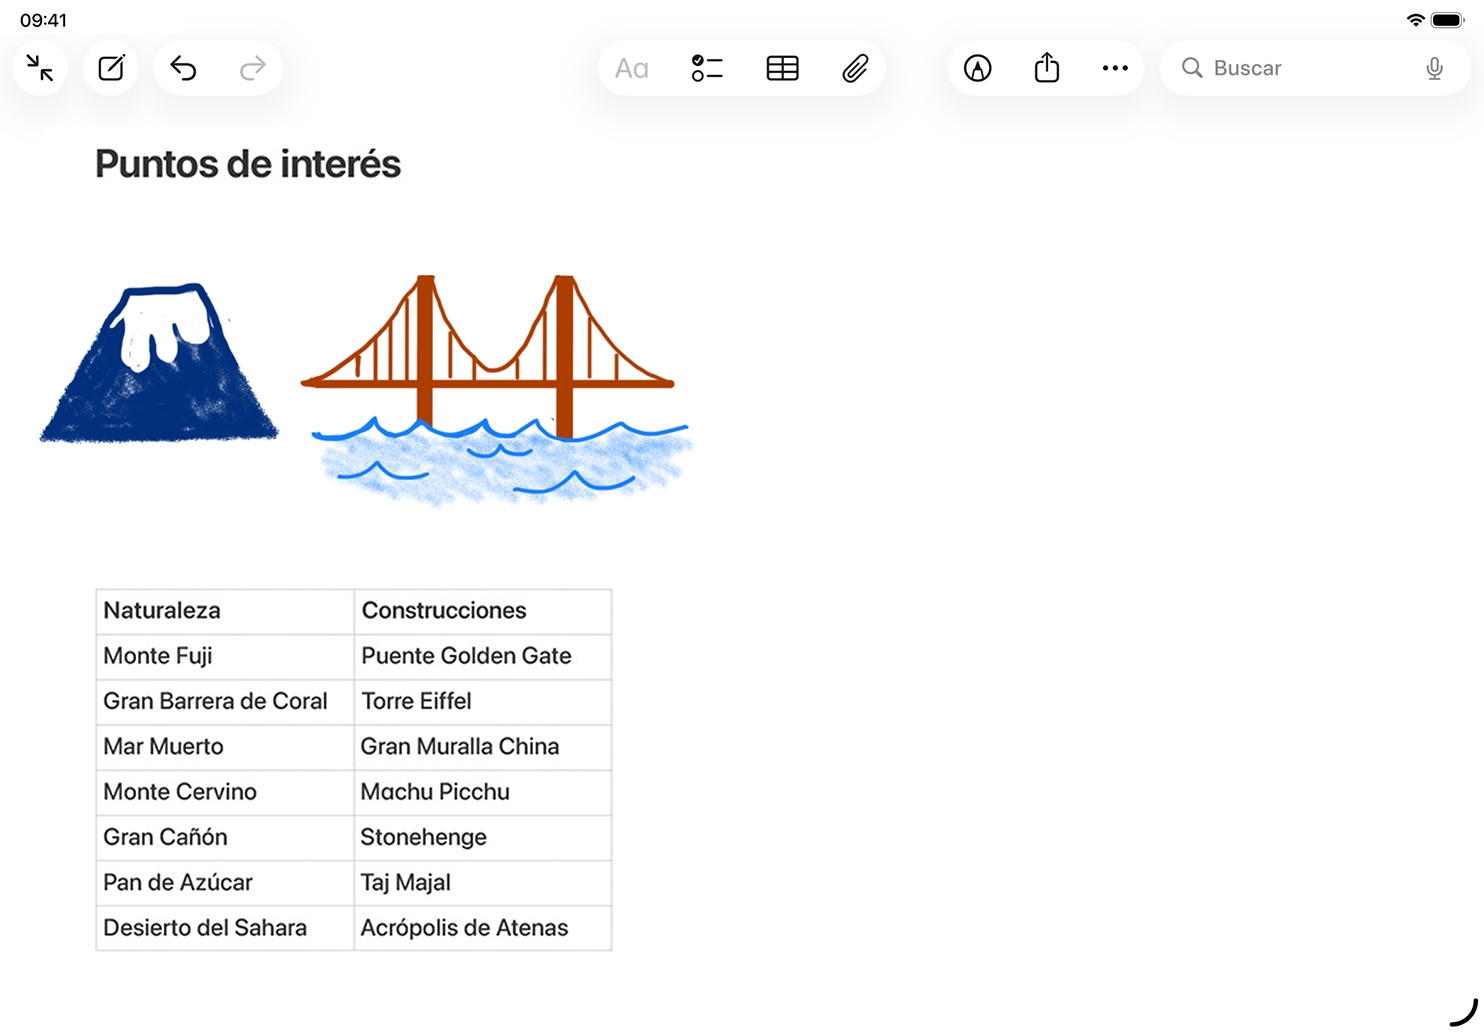This screenshot has width=1484, height=1032.
Task: Select the Construcciones header cell
Action: (x=482, y=611)
